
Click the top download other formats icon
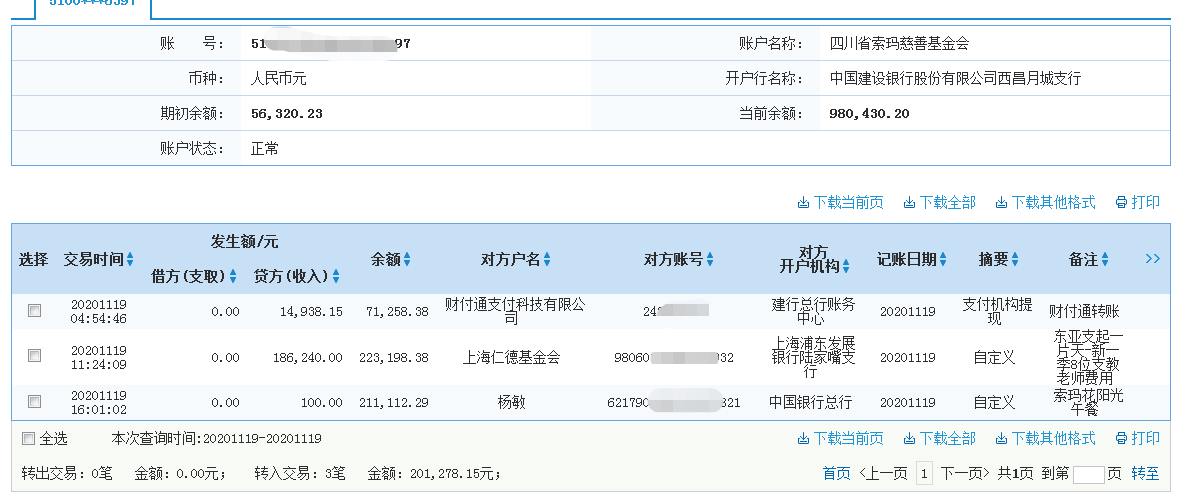coord(1001,202)
